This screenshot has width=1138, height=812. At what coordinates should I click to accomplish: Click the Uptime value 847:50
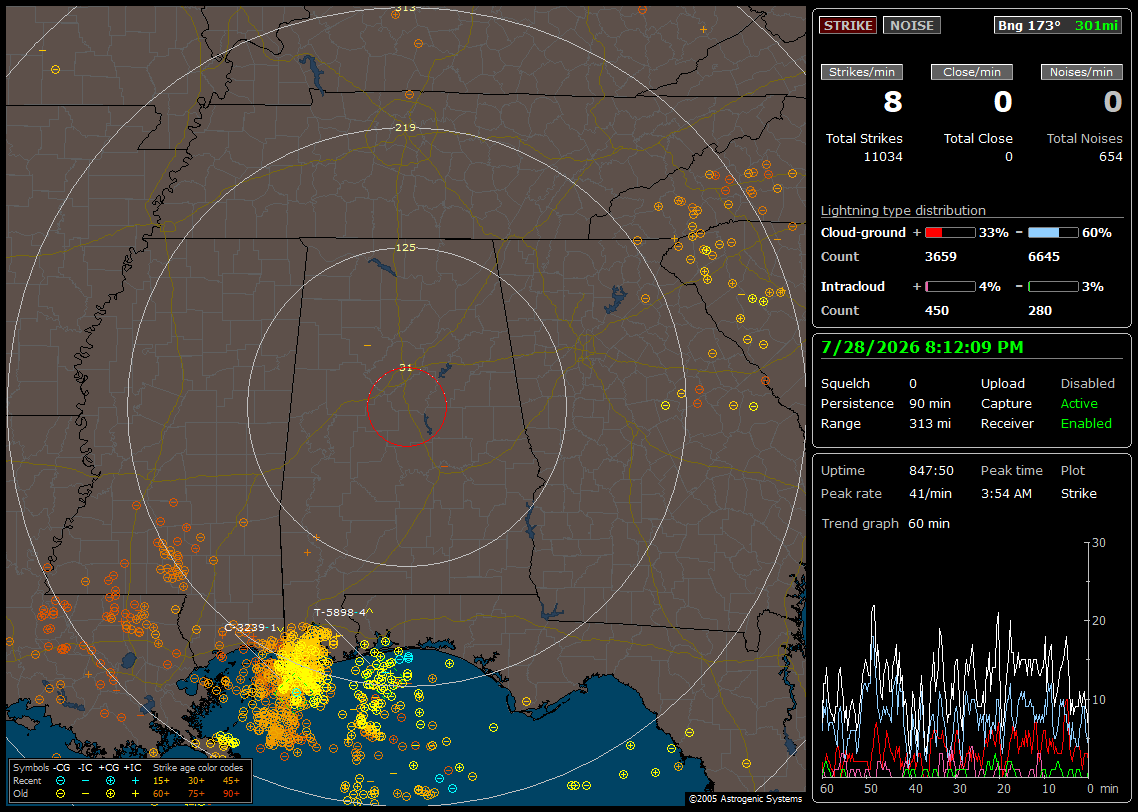(x=931, y=471)
